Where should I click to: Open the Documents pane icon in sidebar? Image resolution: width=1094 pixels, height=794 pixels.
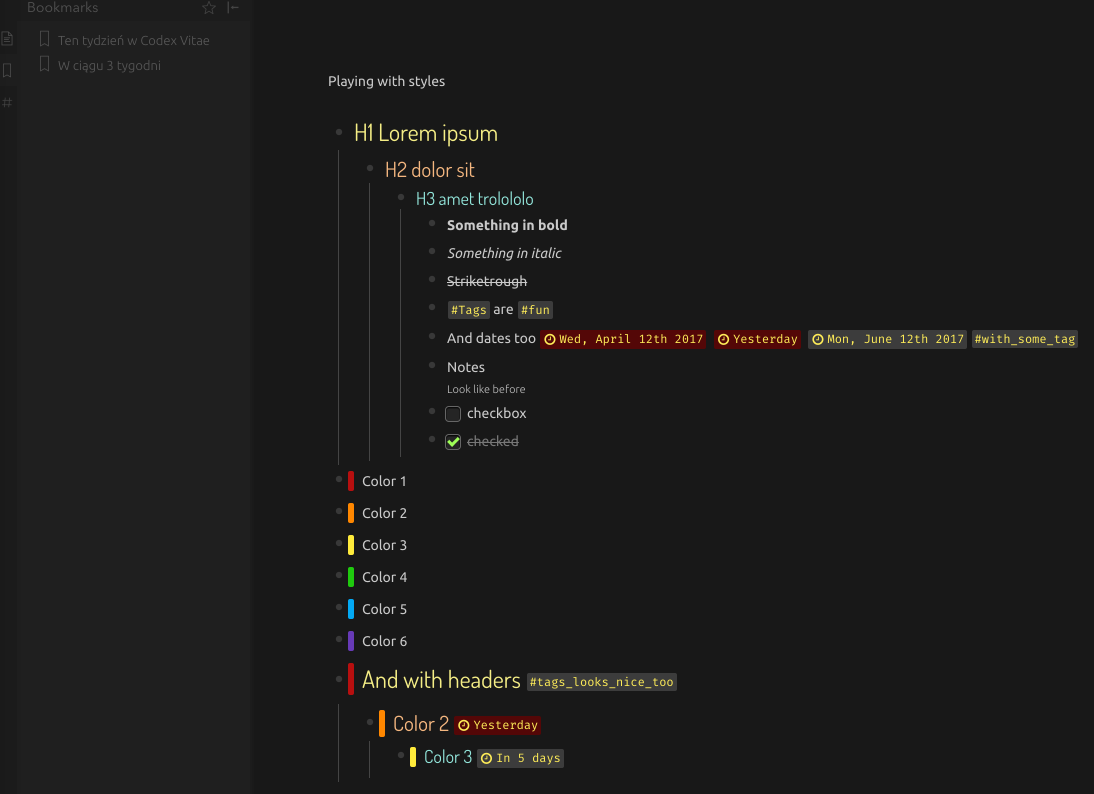pyautogui.click(x=7, y=39)
